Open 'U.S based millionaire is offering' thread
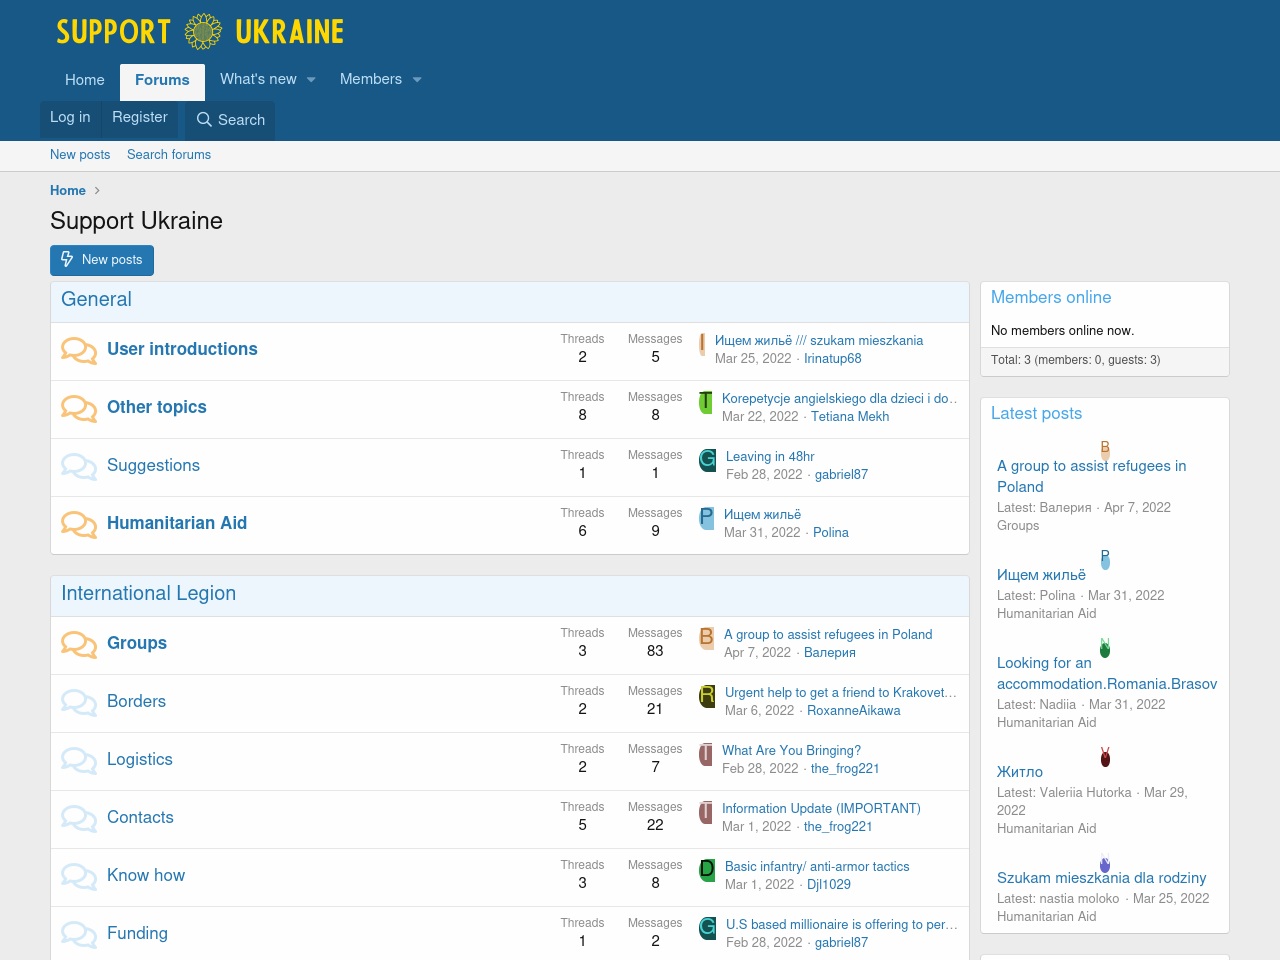This screenshot has height=960, width=1280. [842, 925]
